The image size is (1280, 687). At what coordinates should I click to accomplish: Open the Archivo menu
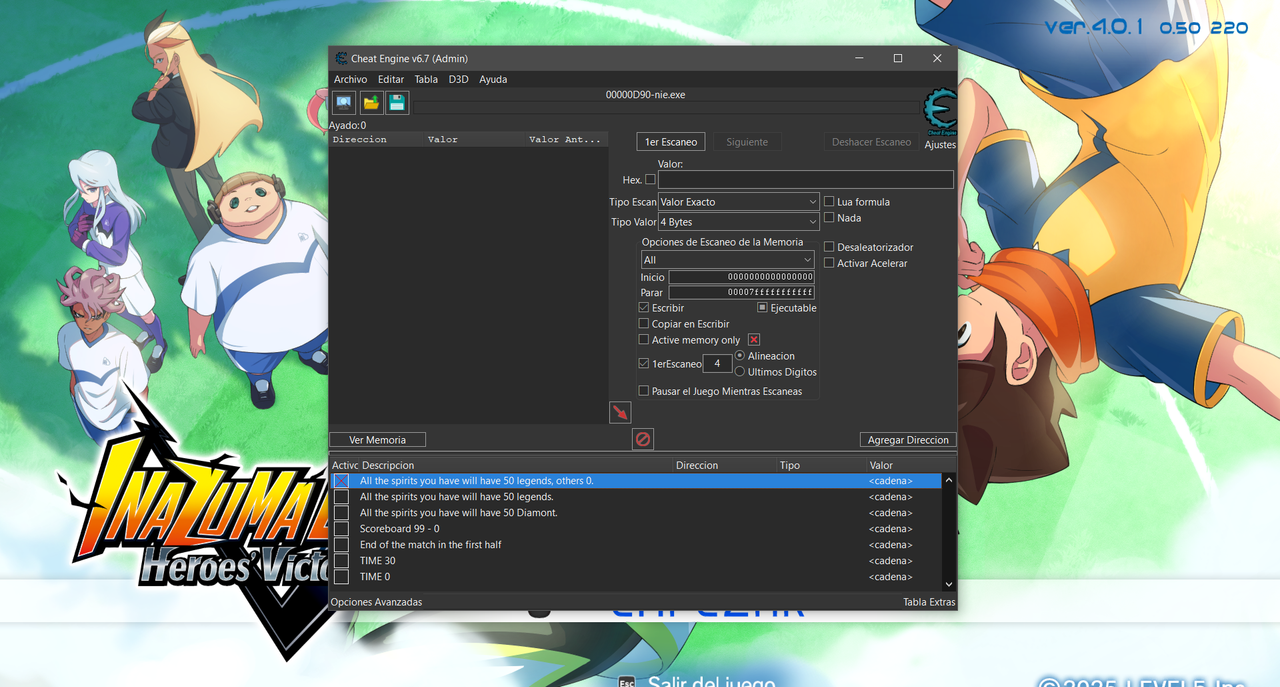pyautogui.click(x=351, y=79)
